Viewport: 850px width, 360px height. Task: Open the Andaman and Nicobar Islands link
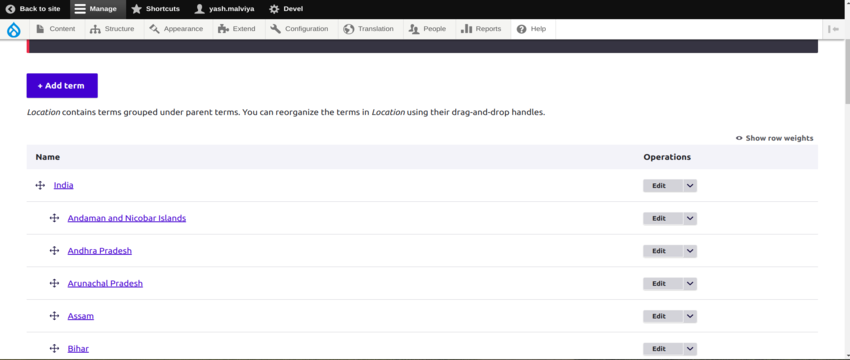127,218
